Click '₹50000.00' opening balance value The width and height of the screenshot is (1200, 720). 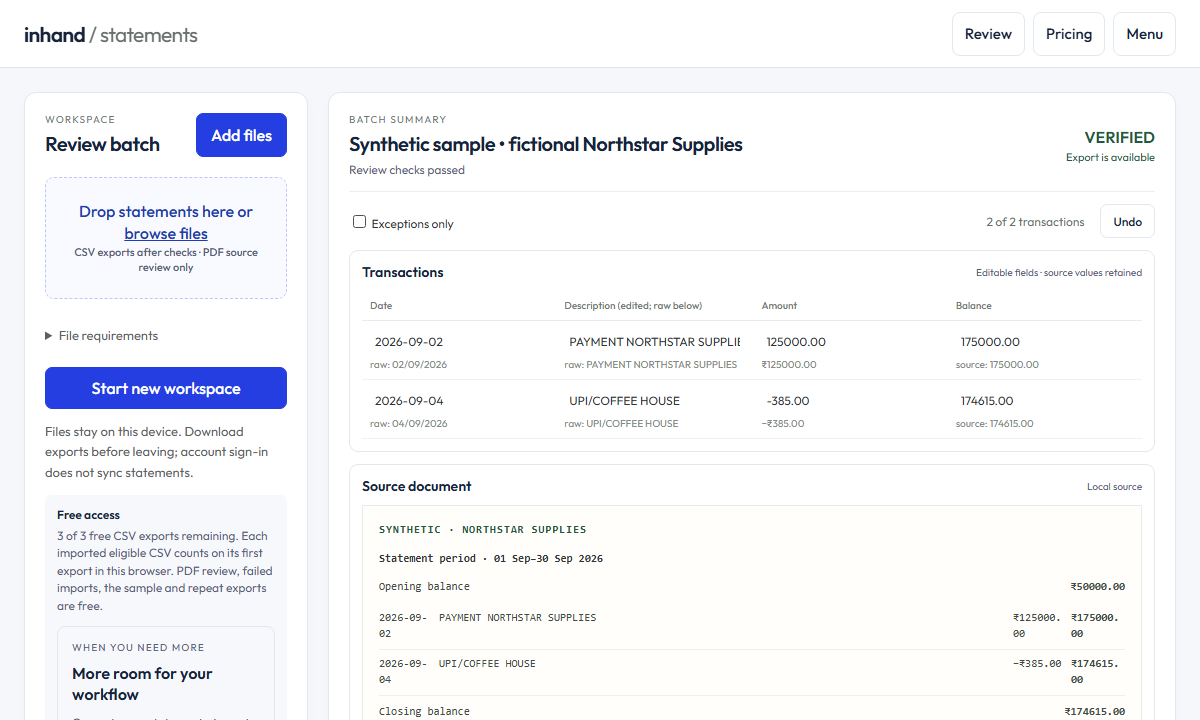click(1097, 586)
